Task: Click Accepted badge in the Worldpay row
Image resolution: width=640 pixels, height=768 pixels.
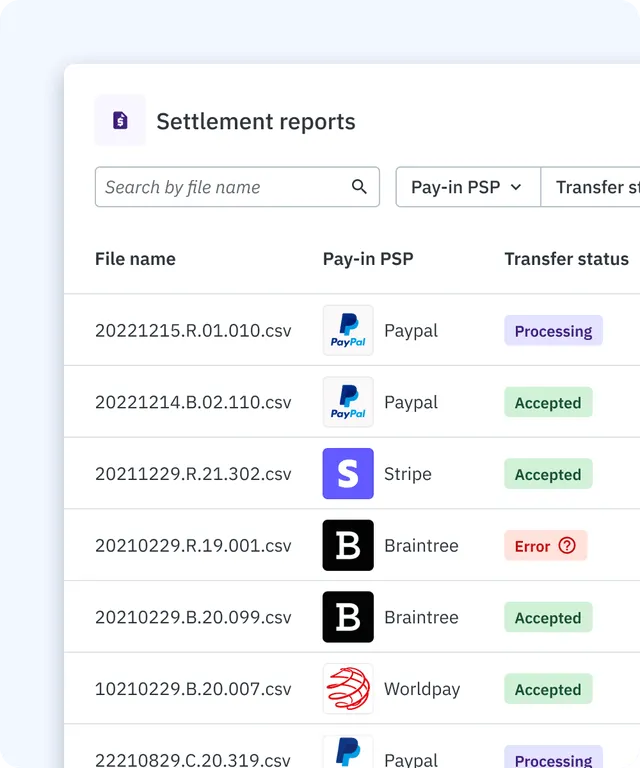Action: click(548, 689)
